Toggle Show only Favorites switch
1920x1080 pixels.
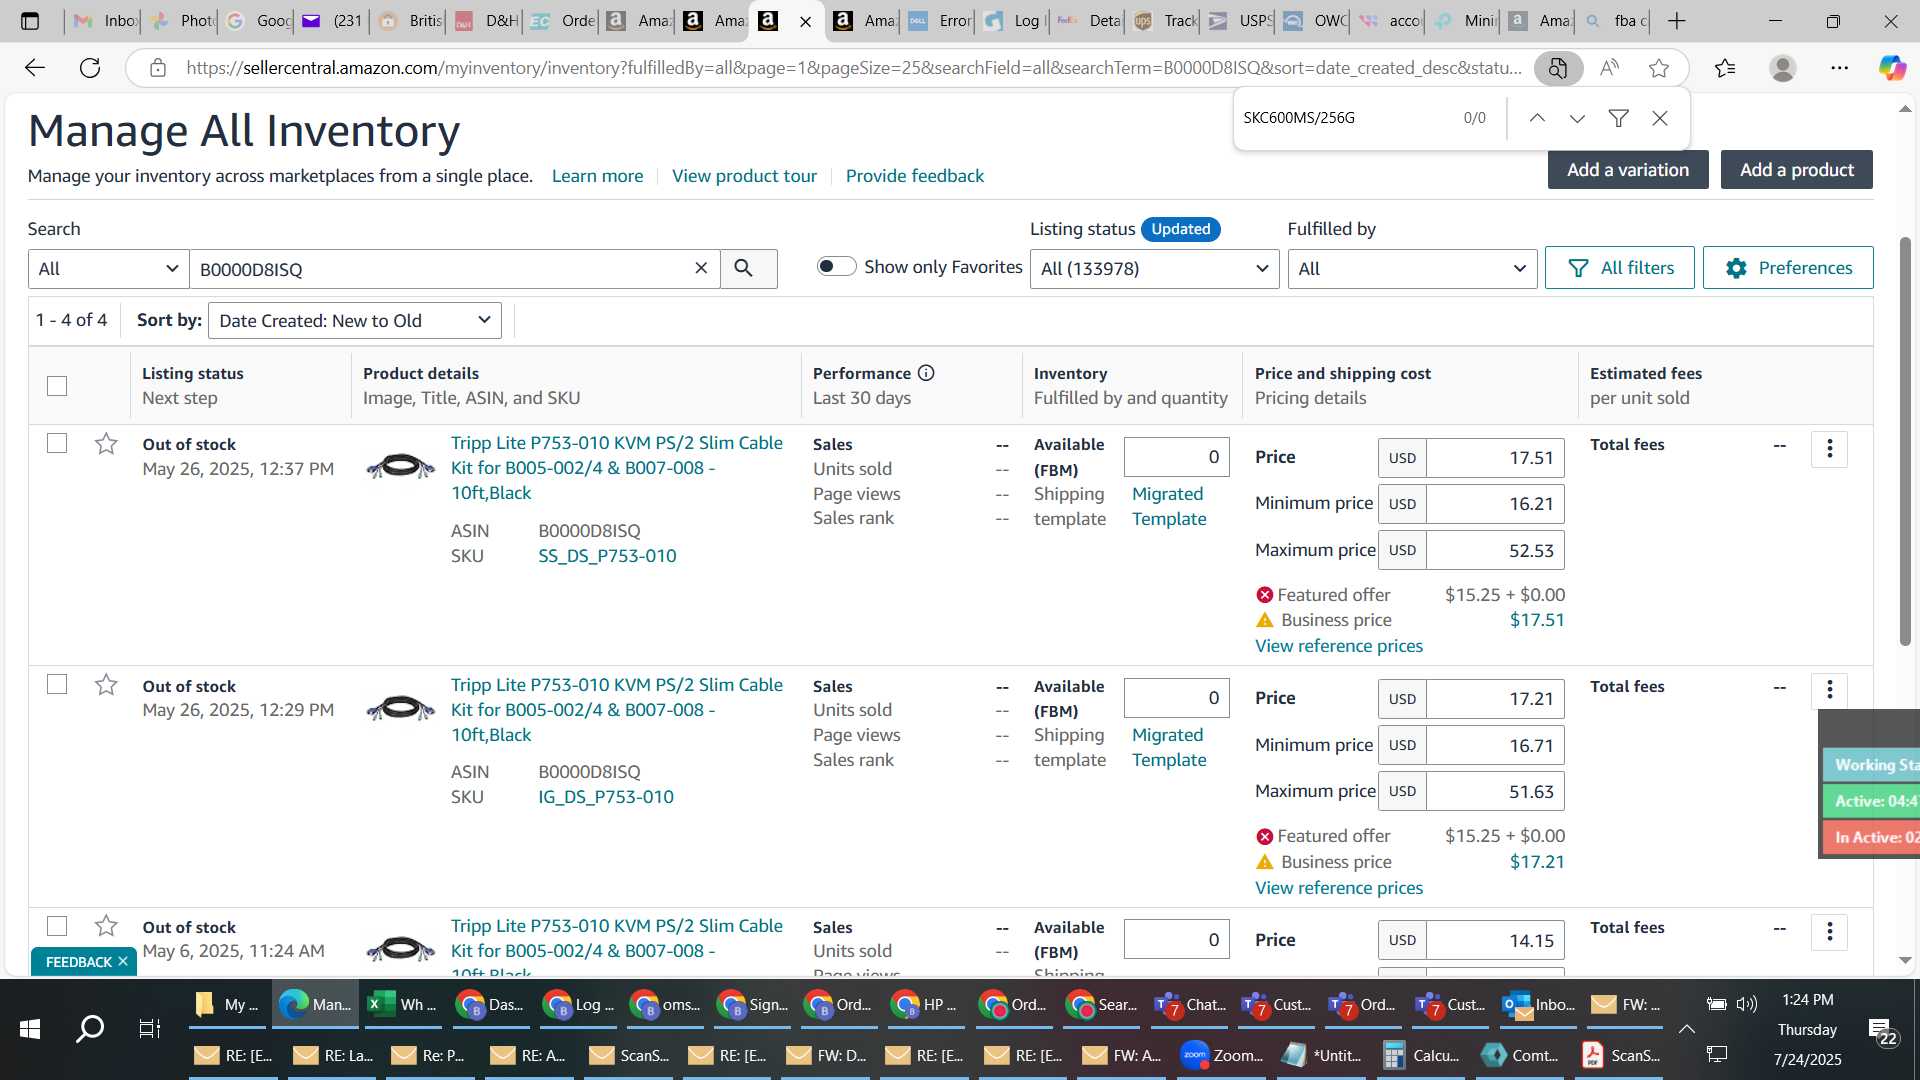836,266
